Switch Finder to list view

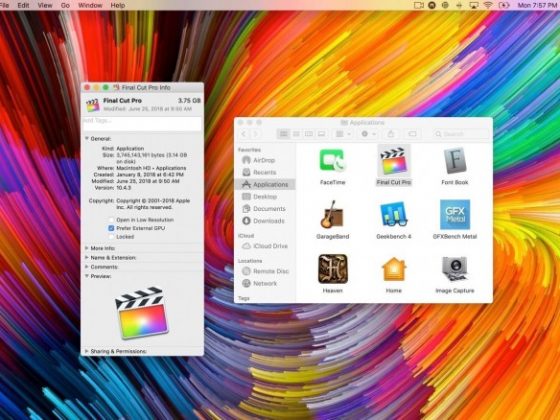296,134
